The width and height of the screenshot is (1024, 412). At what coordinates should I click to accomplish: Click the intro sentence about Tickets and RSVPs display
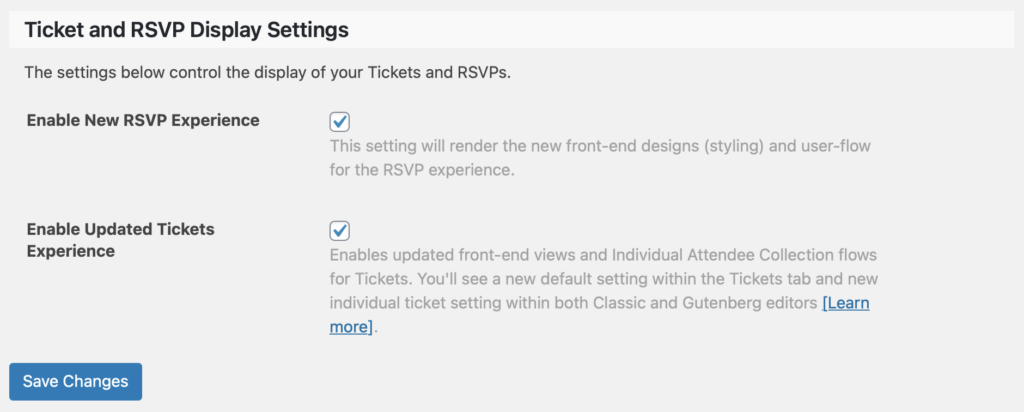(x=267, y=72)
